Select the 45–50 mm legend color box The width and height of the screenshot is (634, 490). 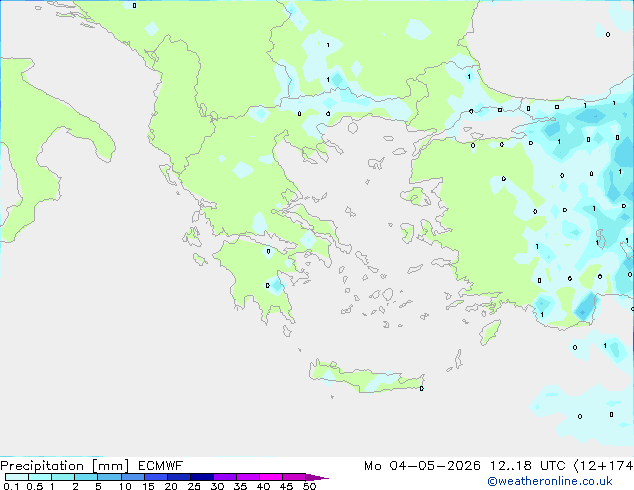coord(294,477)
